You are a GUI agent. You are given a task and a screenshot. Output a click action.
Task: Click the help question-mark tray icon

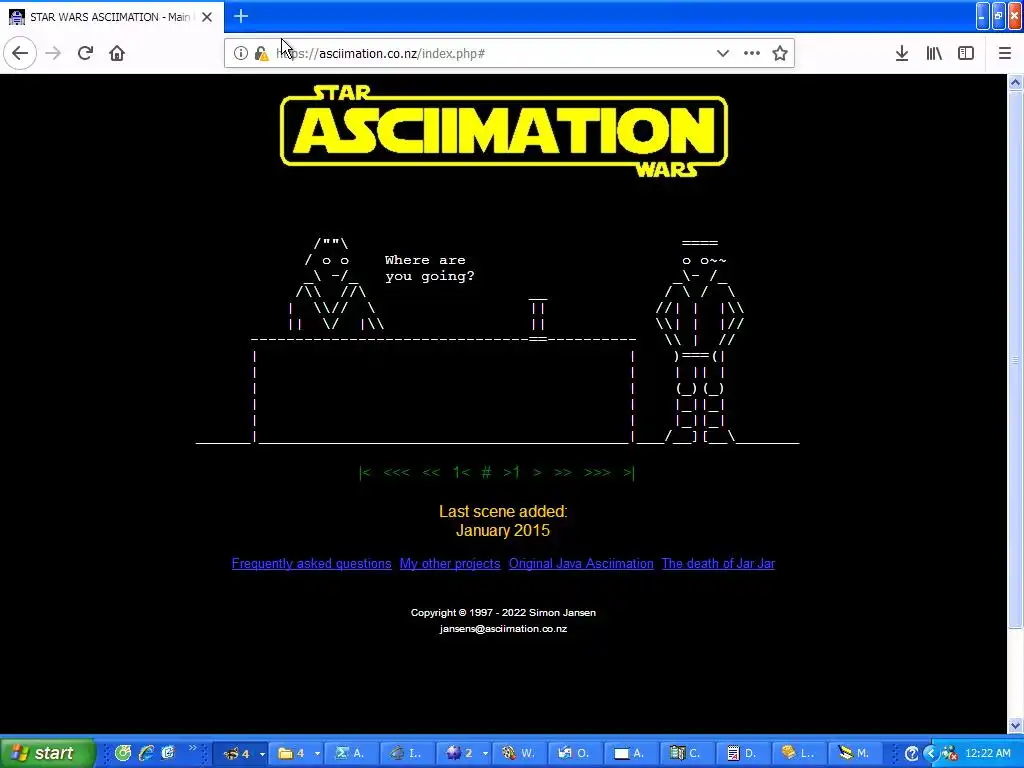point(912,754)
